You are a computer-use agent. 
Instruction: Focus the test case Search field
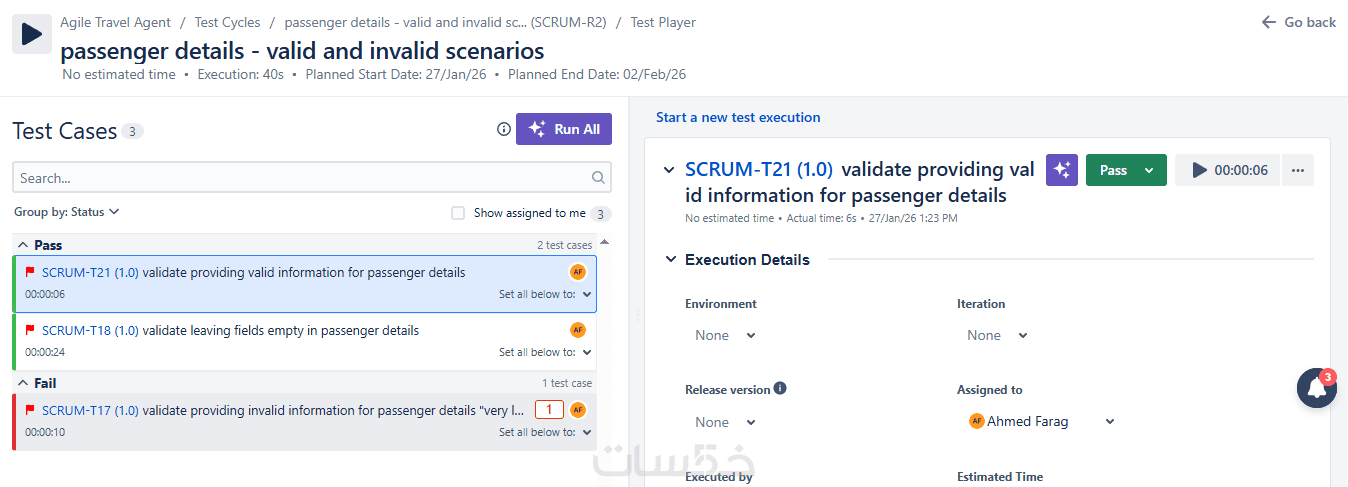pyautogui.click(x=300, y=178)
